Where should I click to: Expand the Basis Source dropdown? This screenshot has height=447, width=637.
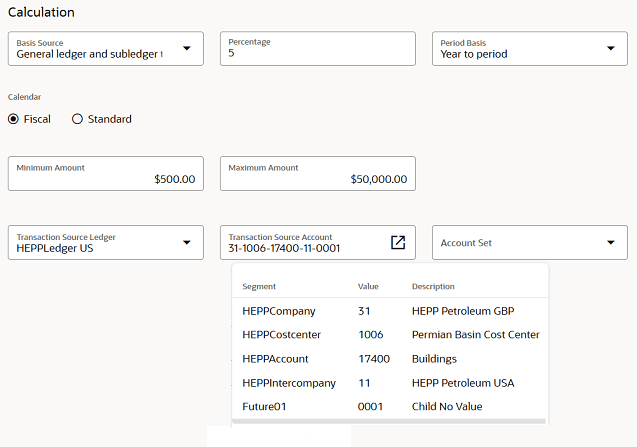187,48
